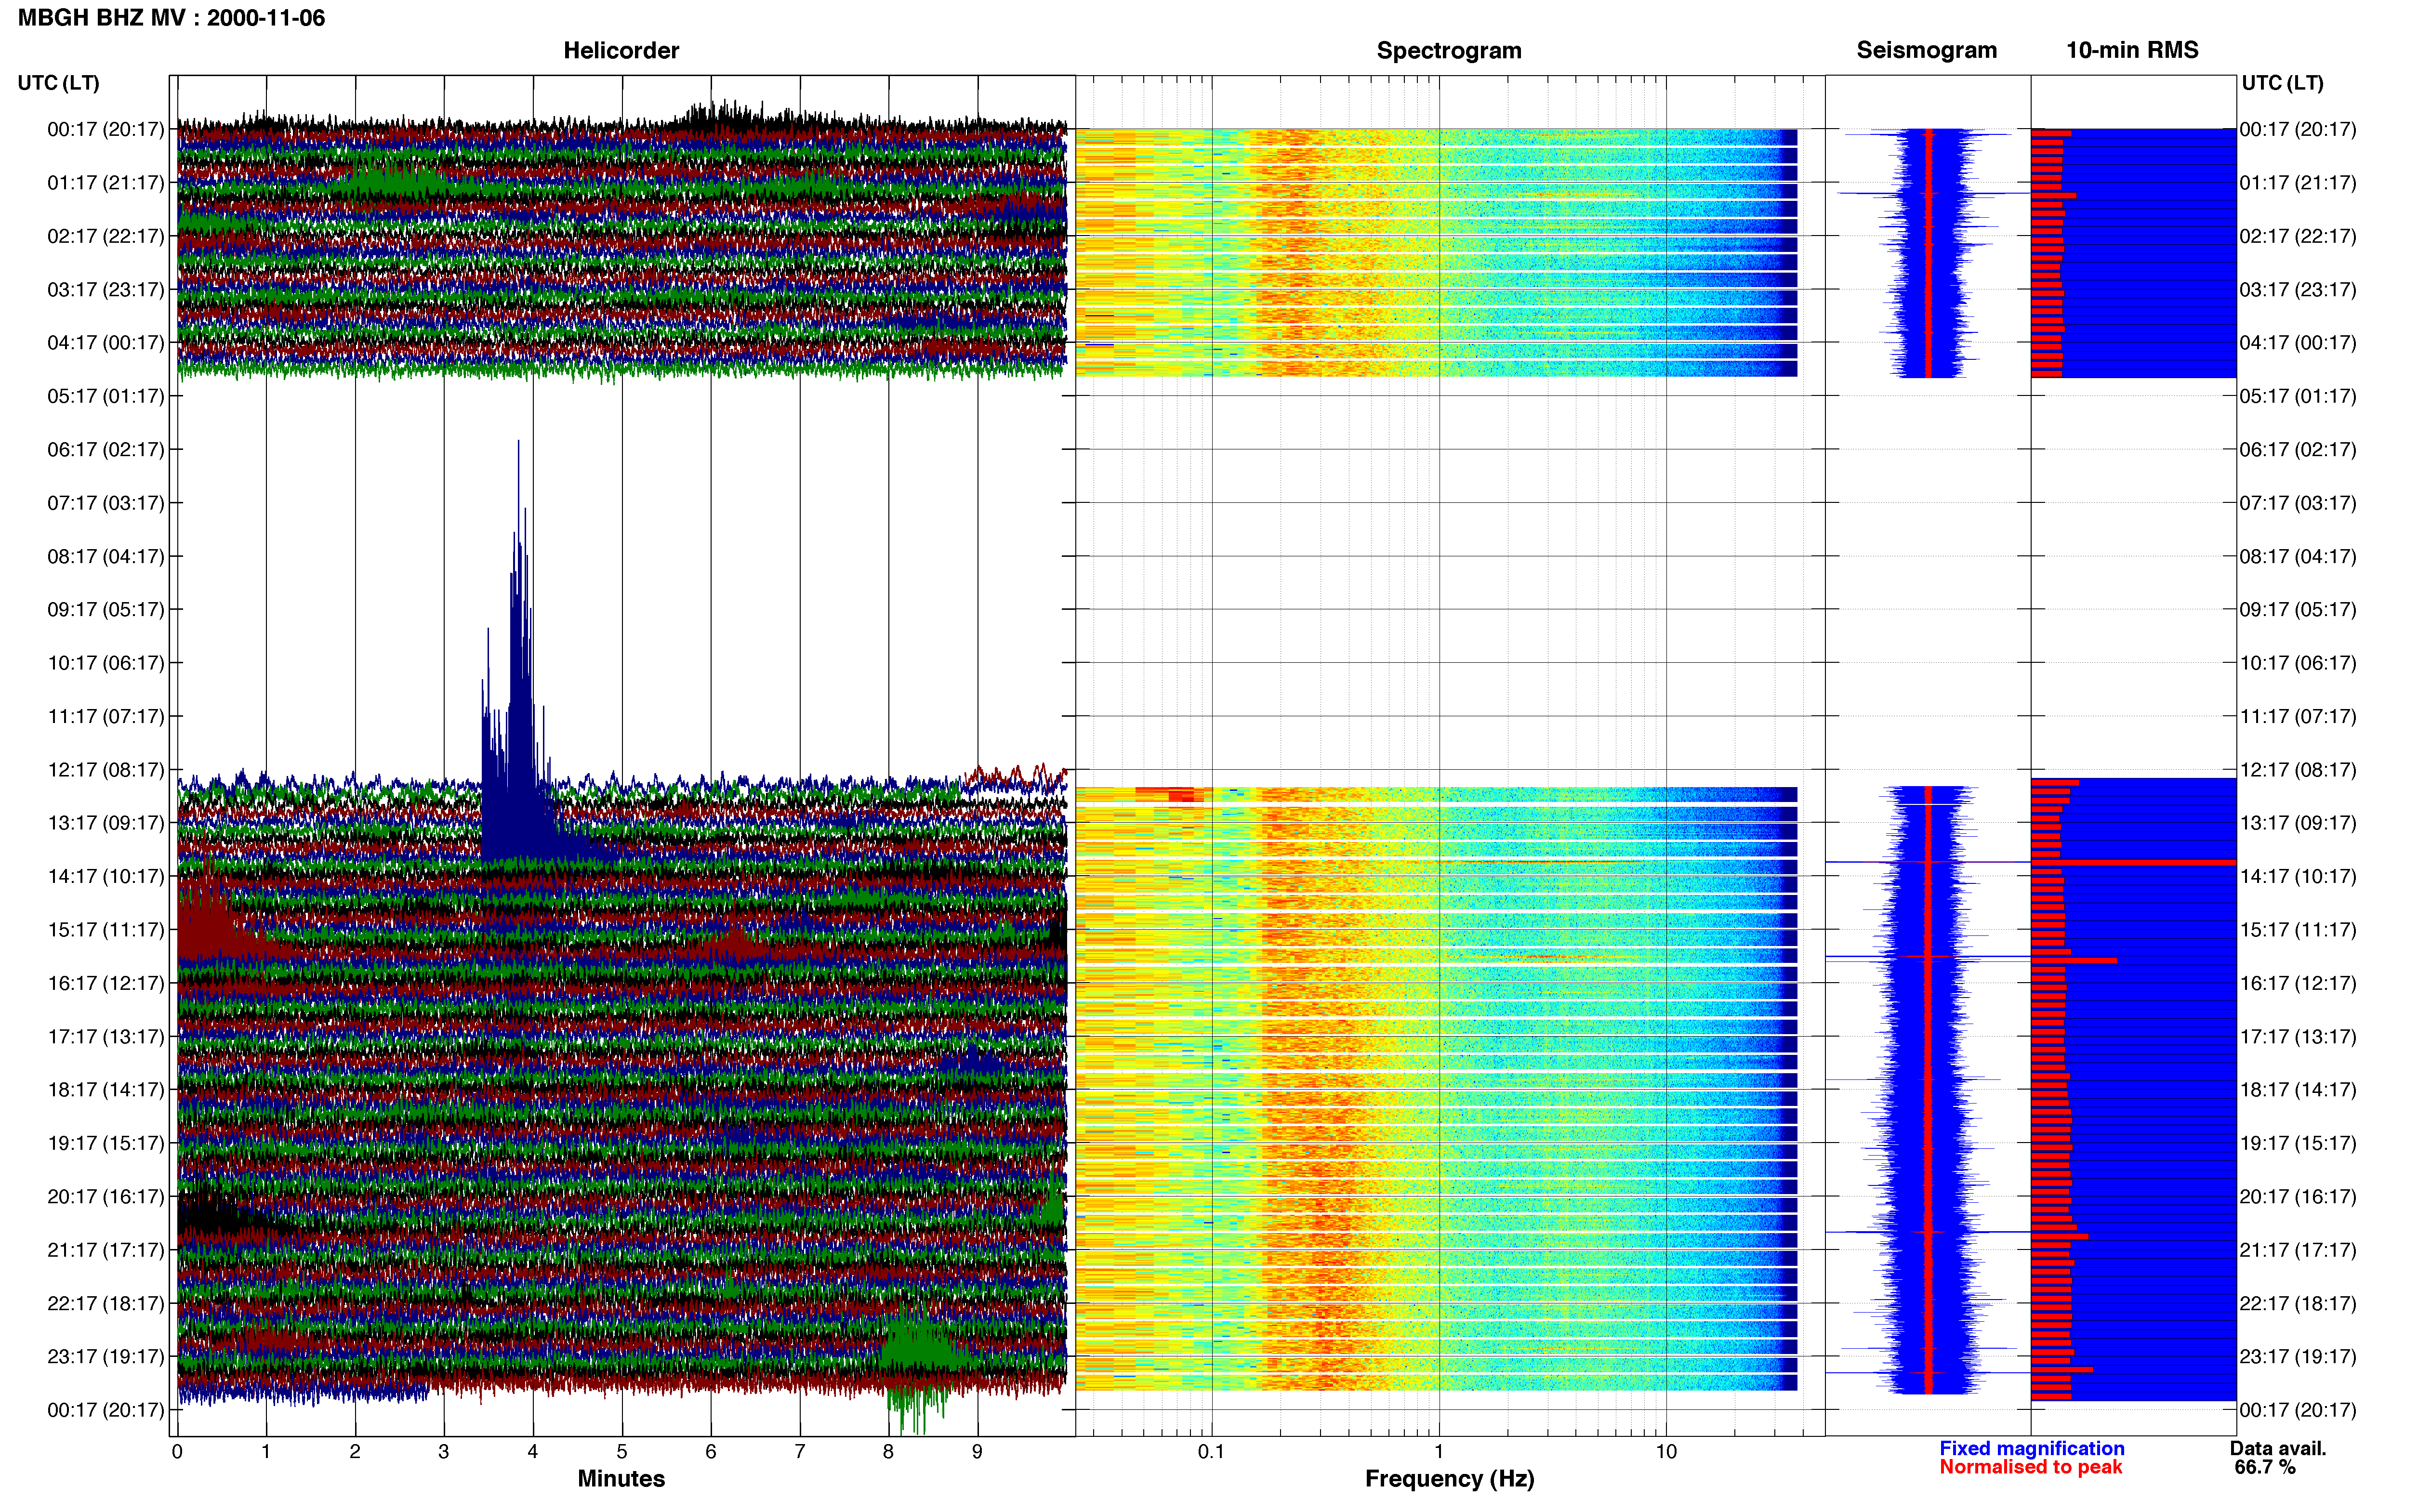
Task: Click the Data avail. label
Action: (2278, 1448)
